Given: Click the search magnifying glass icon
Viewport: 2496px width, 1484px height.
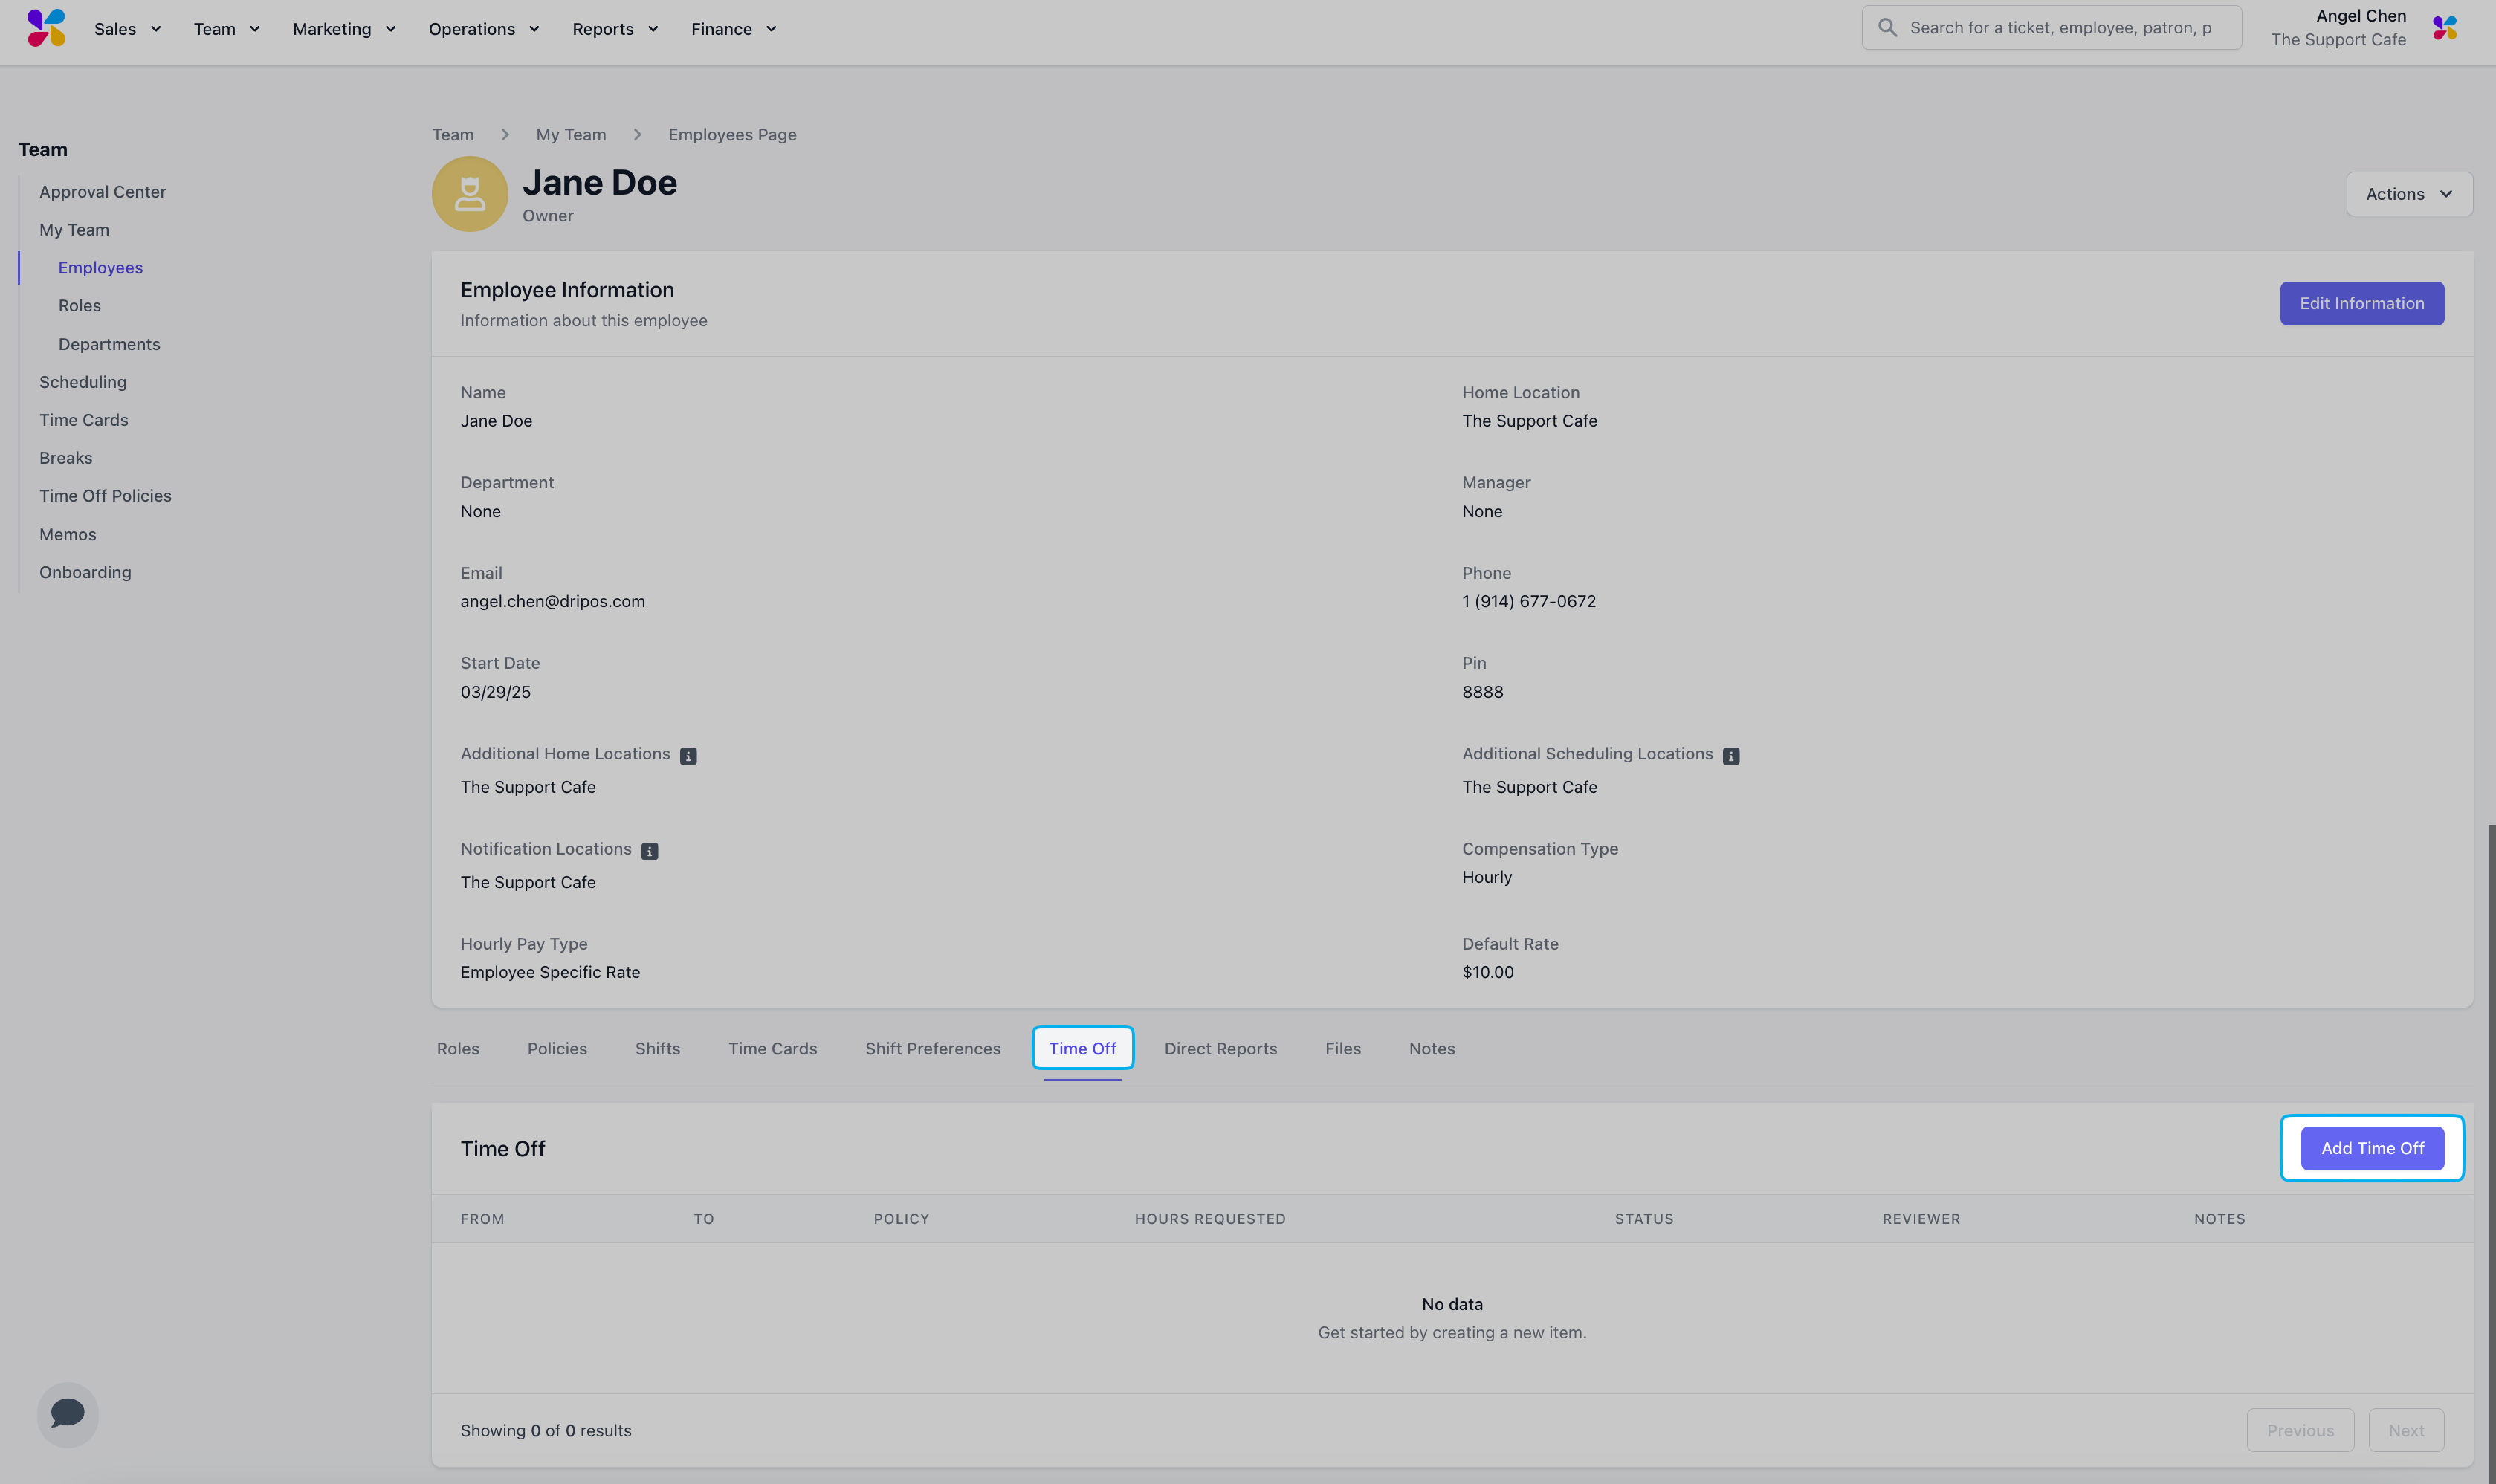Looking at the screenshot, I should (x=1887, y=28).
